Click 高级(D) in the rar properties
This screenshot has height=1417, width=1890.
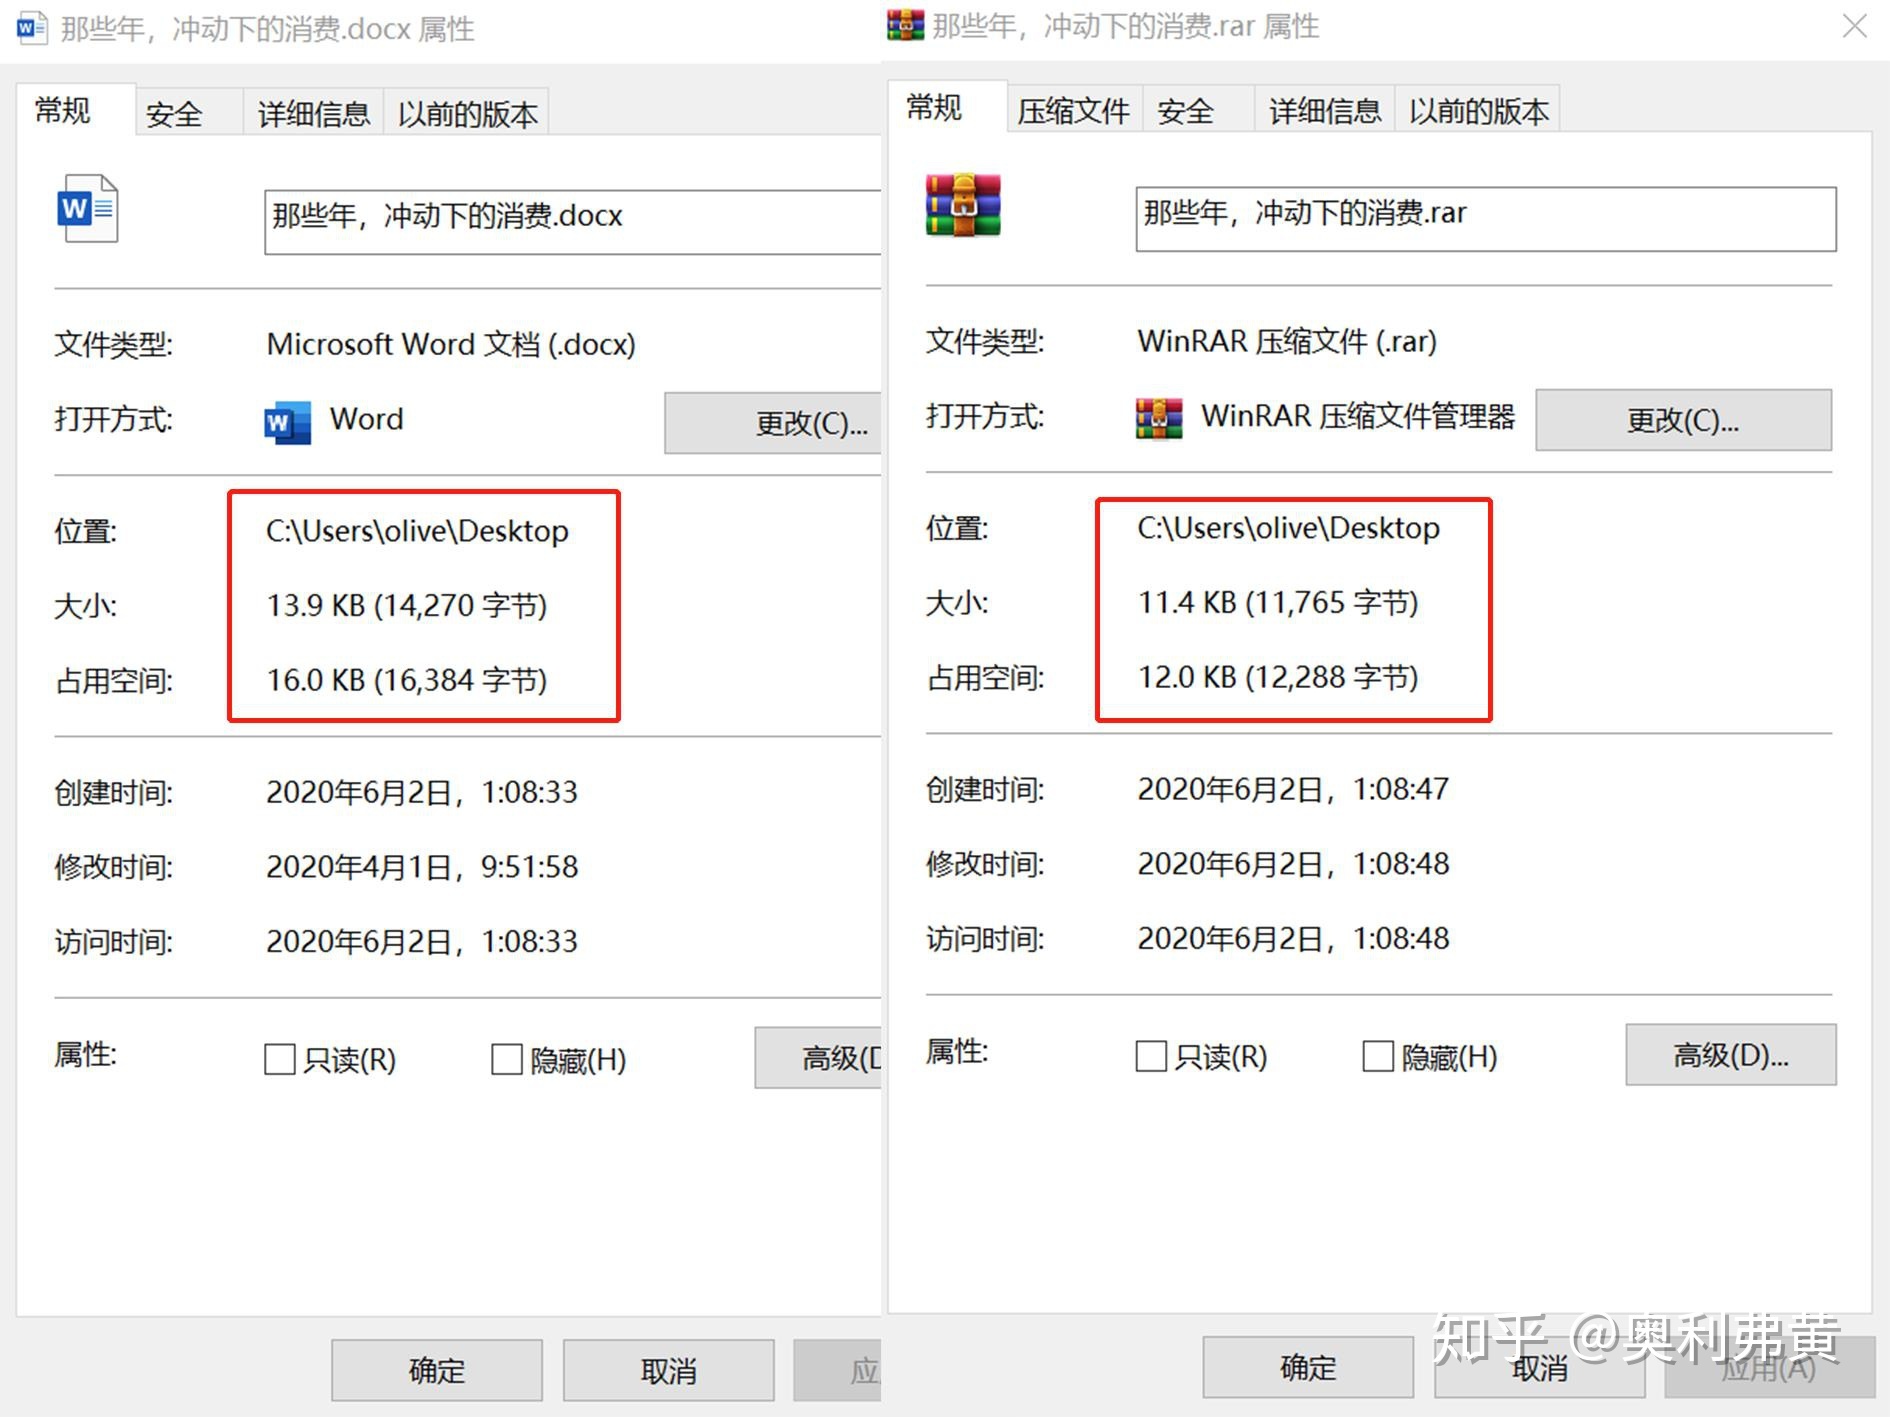tap(1730, 1055)
